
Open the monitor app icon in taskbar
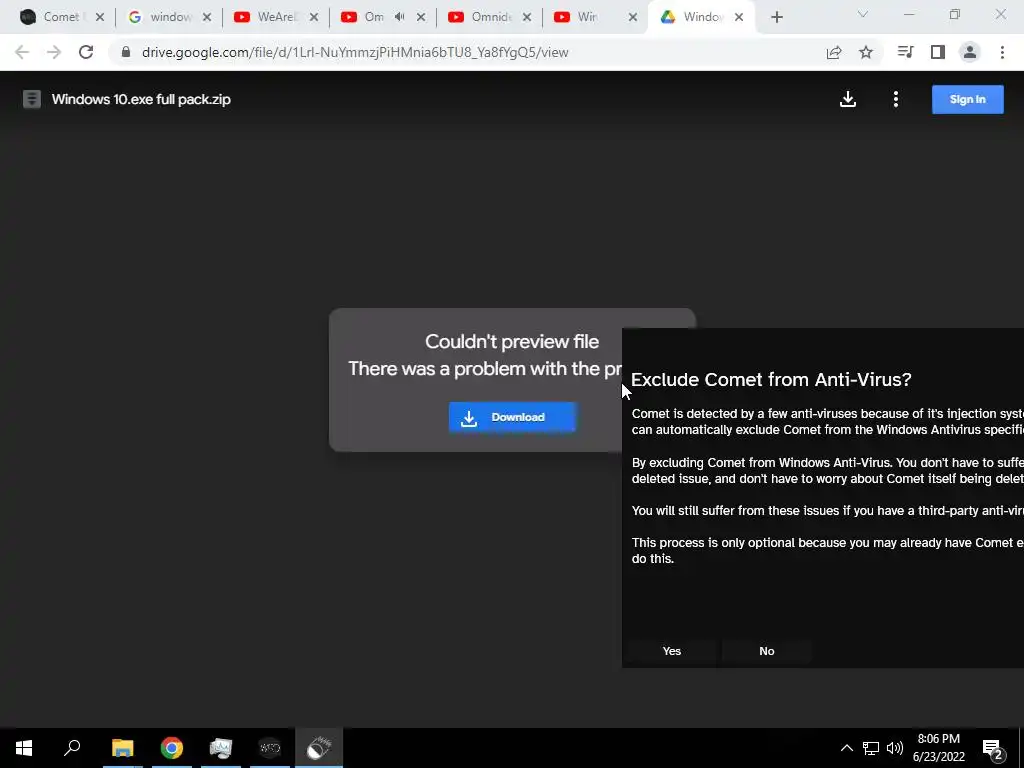click(221, 748)
